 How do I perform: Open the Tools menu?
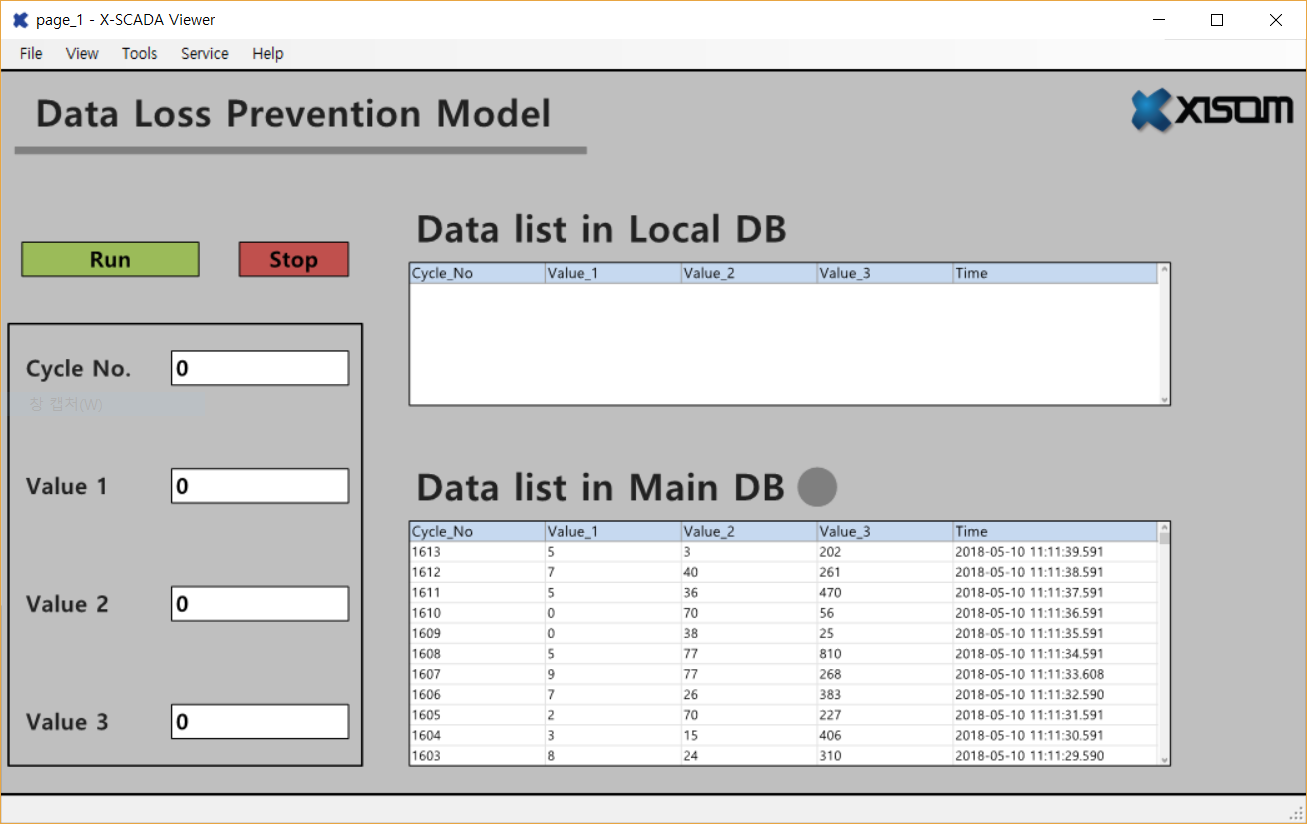point(140,54)
